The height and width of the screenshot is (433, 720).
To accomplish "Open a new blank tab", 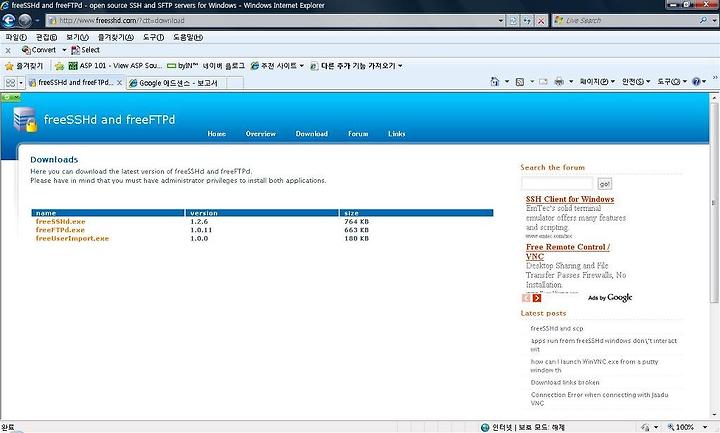I will (x=235, y=83).
